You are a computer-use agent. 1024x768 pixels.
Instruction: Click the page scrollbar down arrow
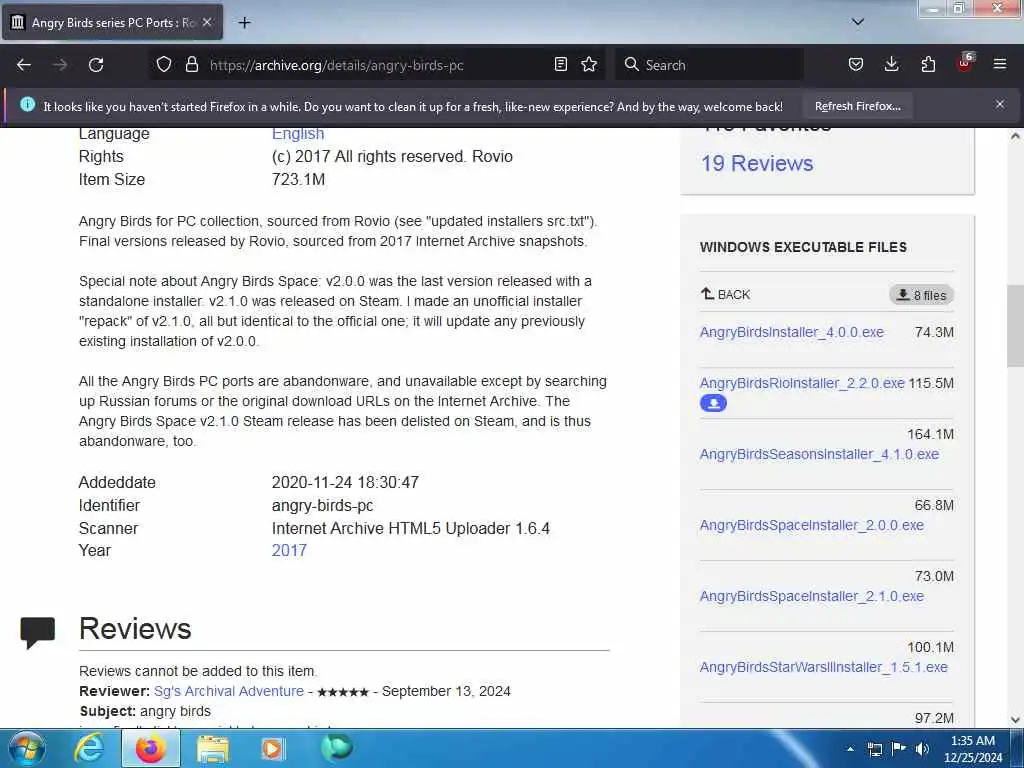1015,720
